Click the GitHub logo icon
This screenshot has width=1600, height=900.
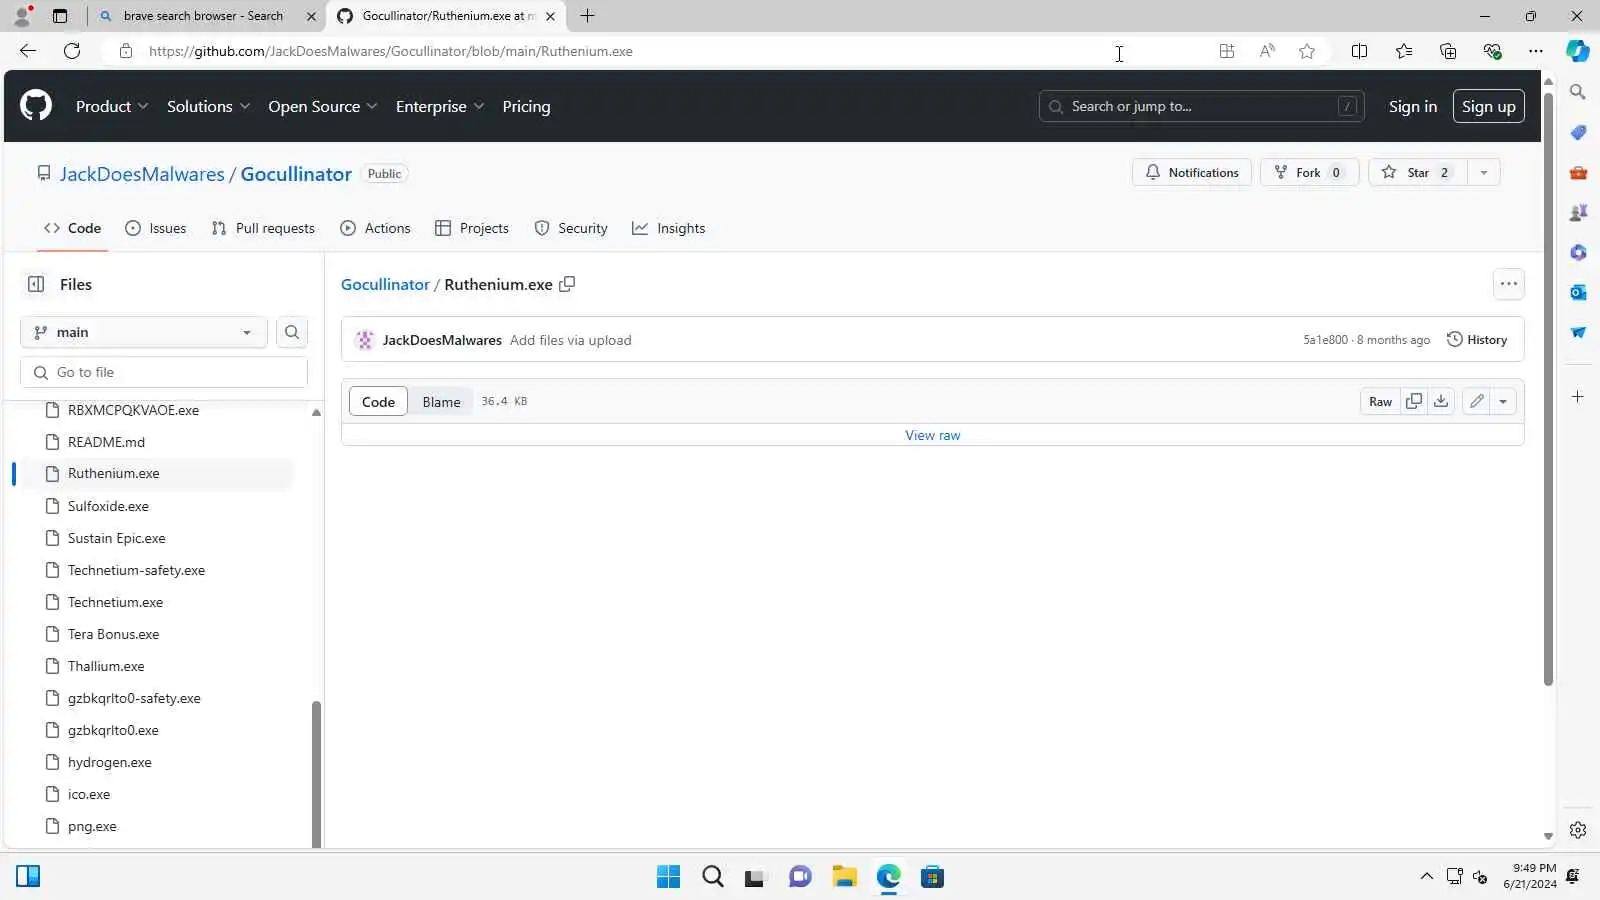click(36, 106)
